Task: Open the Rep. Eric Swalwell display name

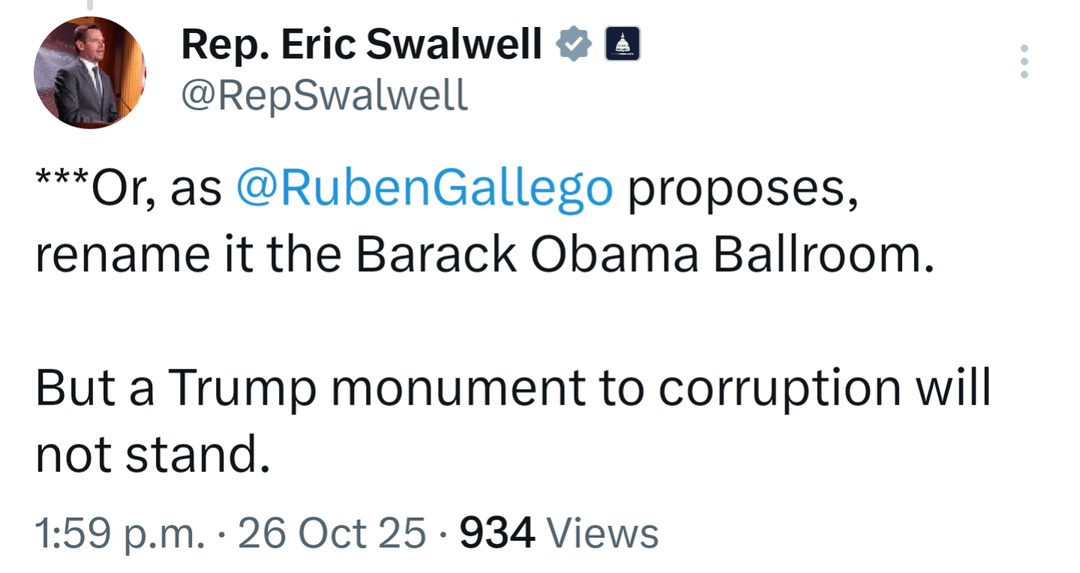Action: [361, 44]
